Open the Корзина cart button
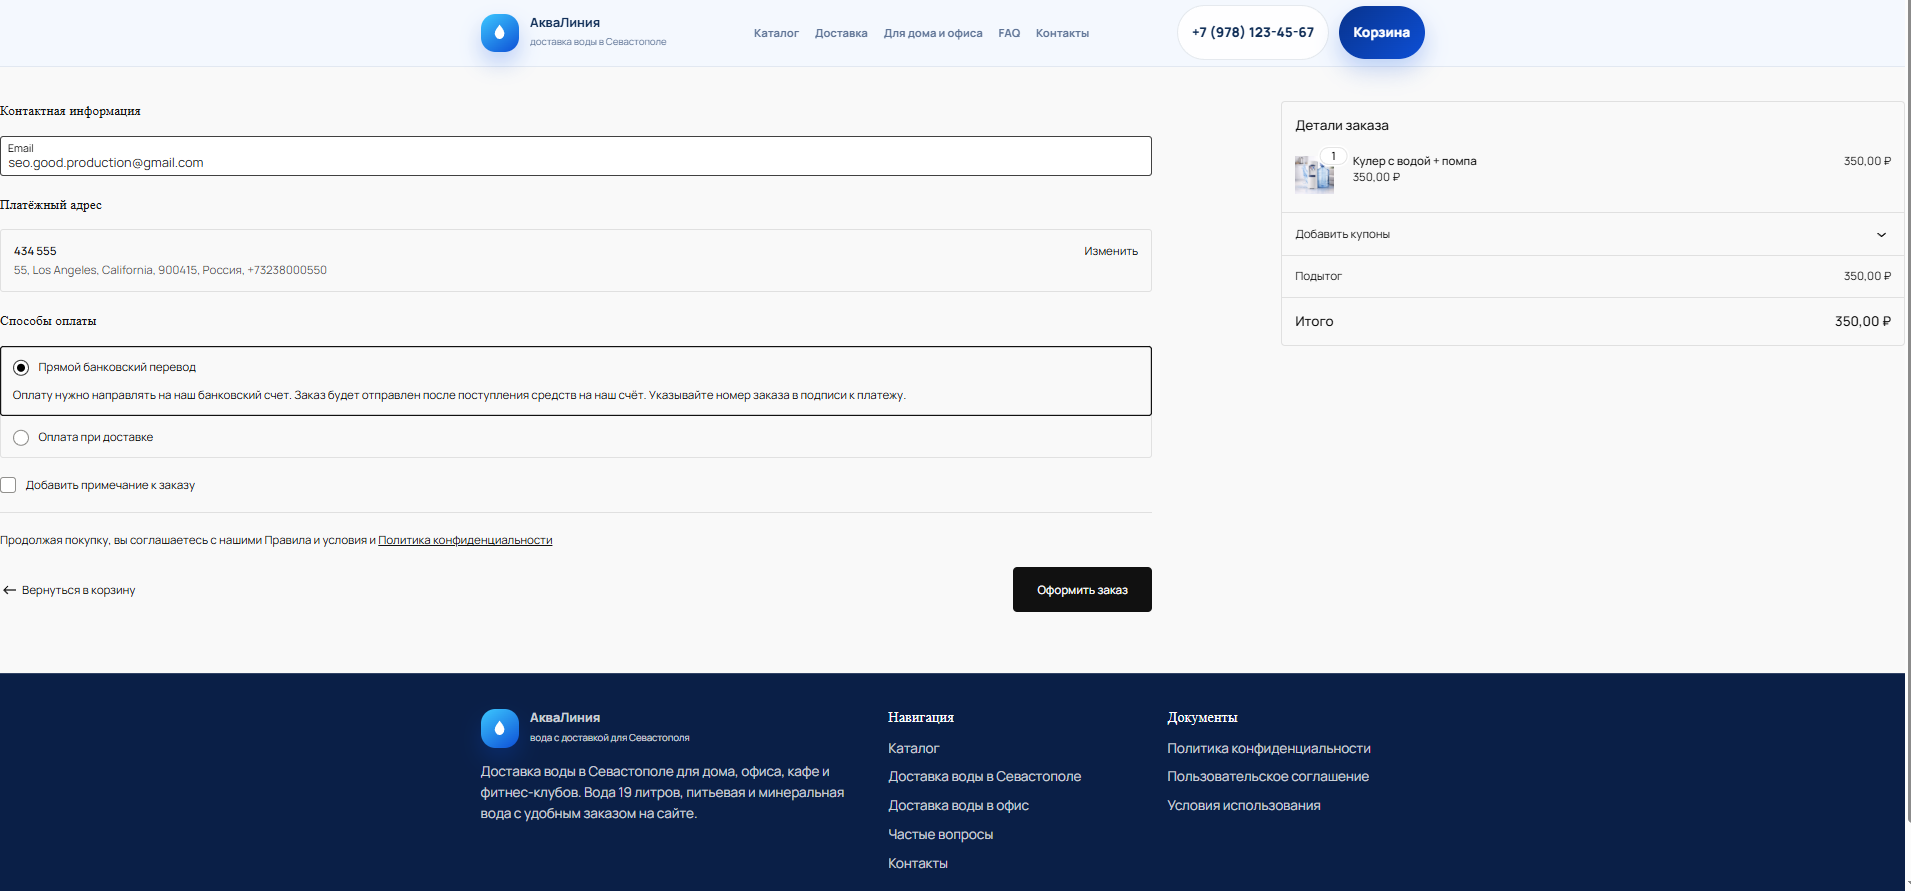This screenshot has height=891, width=1911. click(x=1381, y=33)
